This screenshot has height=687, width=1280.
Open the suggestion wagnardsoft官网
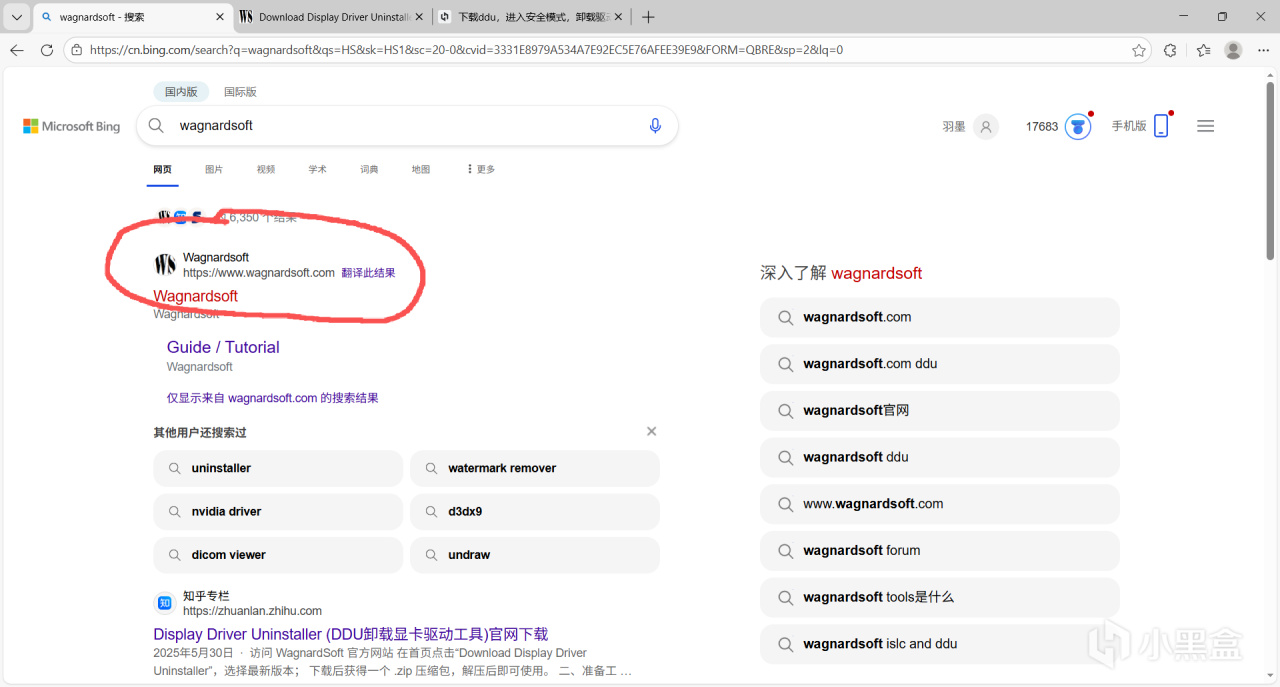[940, 410]
